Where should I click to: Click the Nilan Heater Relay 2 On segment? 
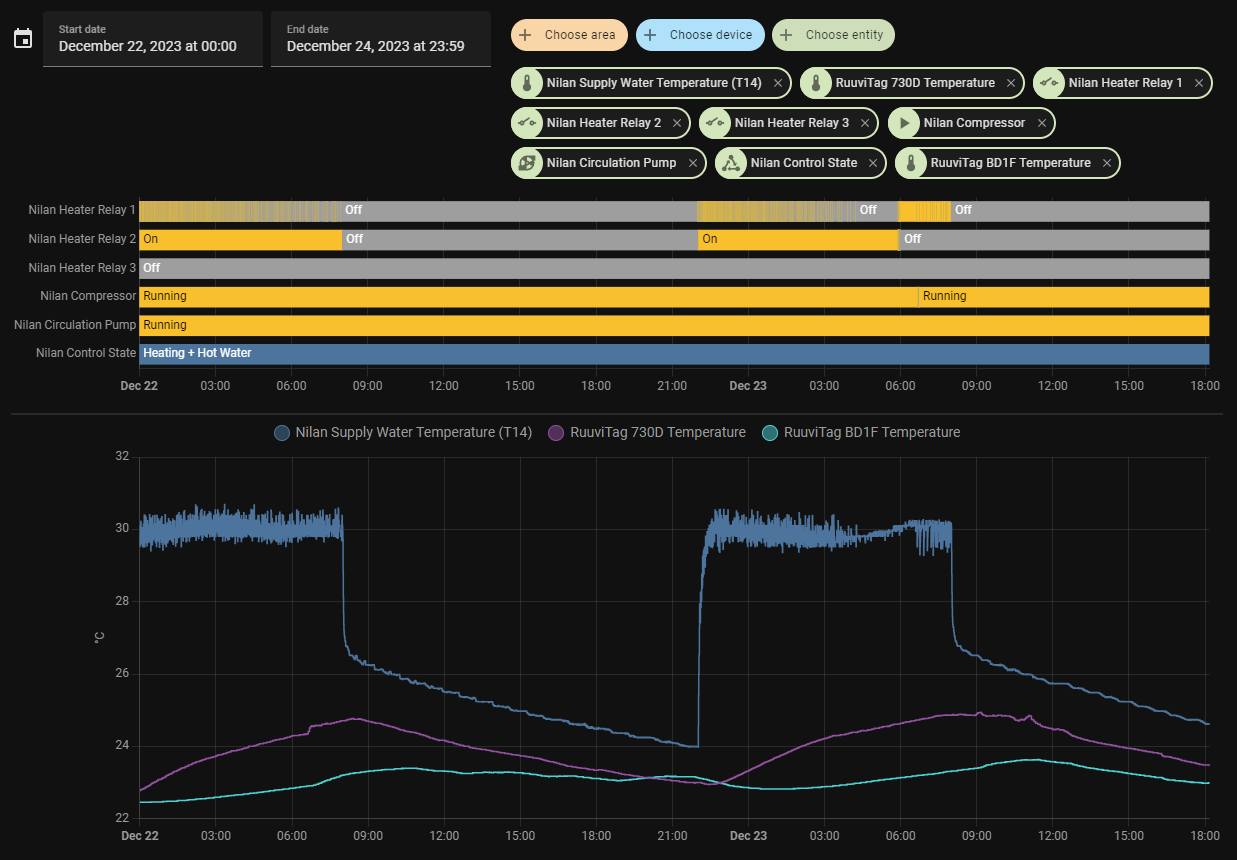[x=240, y=240]
